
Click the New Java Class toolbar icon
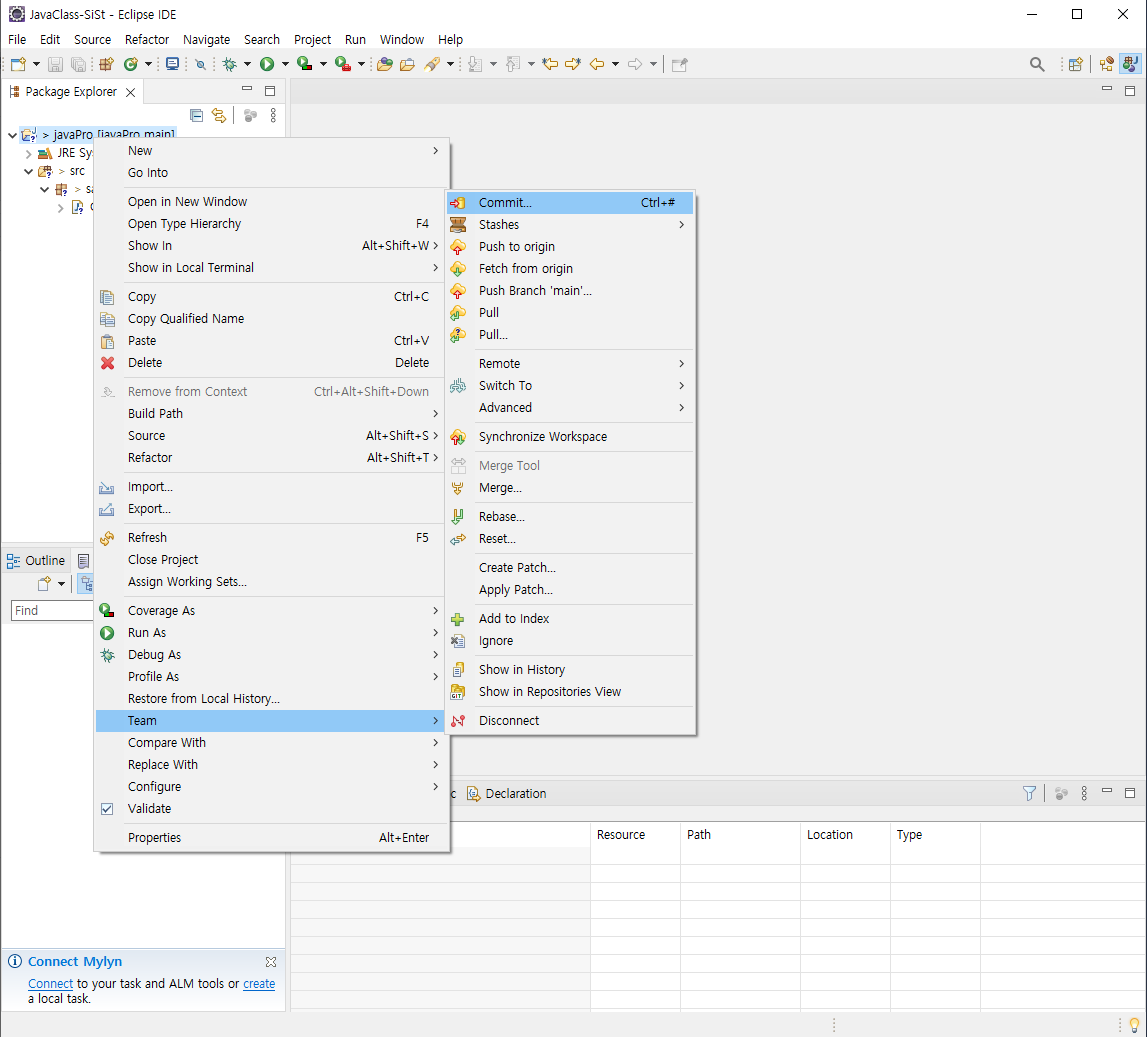click(131, 64)
